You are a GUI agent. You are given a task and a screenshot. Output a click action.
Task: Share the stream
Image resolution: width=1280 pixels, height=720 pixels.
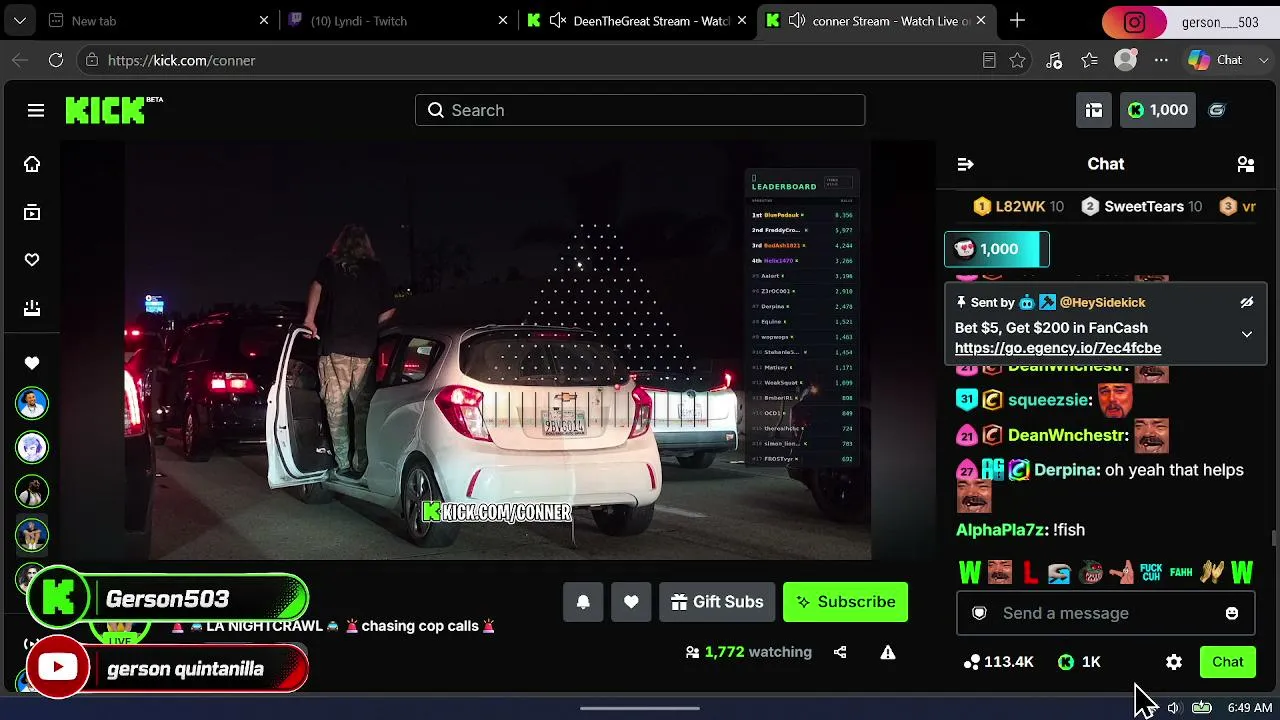[840, 652]
